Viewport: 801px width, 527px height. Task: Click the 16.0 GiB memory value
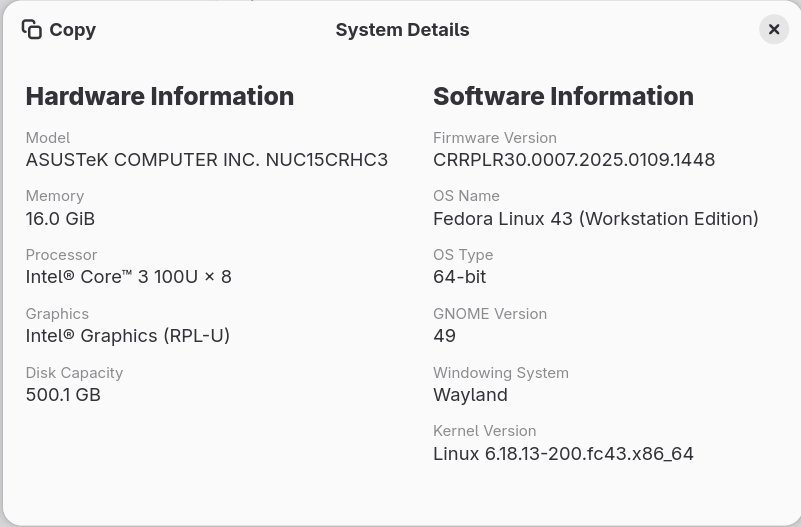tap(60, 218)
